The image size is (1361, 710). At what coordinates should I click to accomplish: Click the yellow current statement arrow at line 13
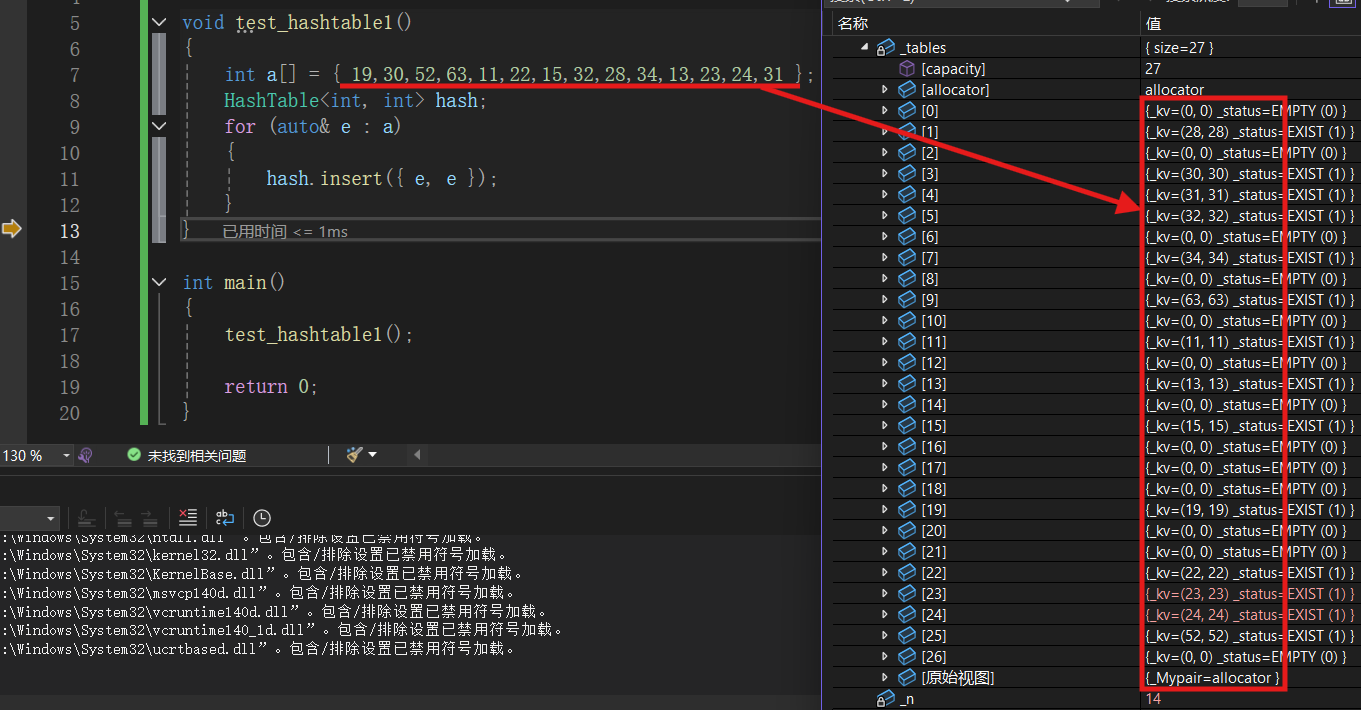pos(11,230)
